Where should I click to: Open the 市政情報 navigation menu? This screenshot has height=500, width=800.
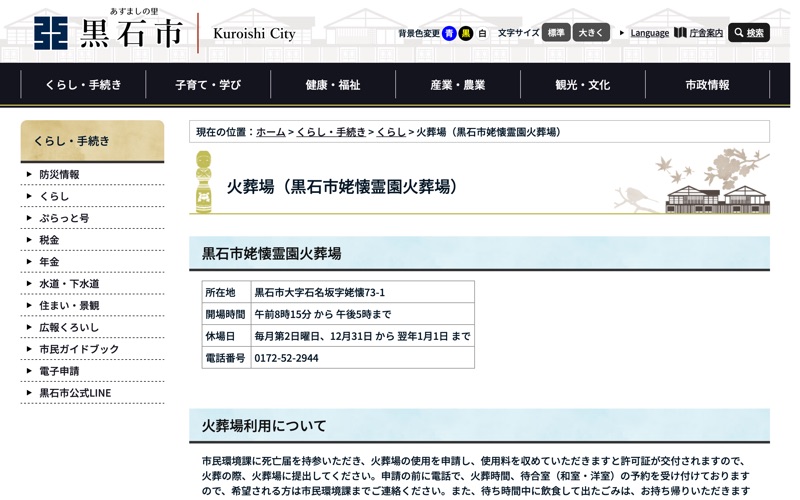coord(707,85)
